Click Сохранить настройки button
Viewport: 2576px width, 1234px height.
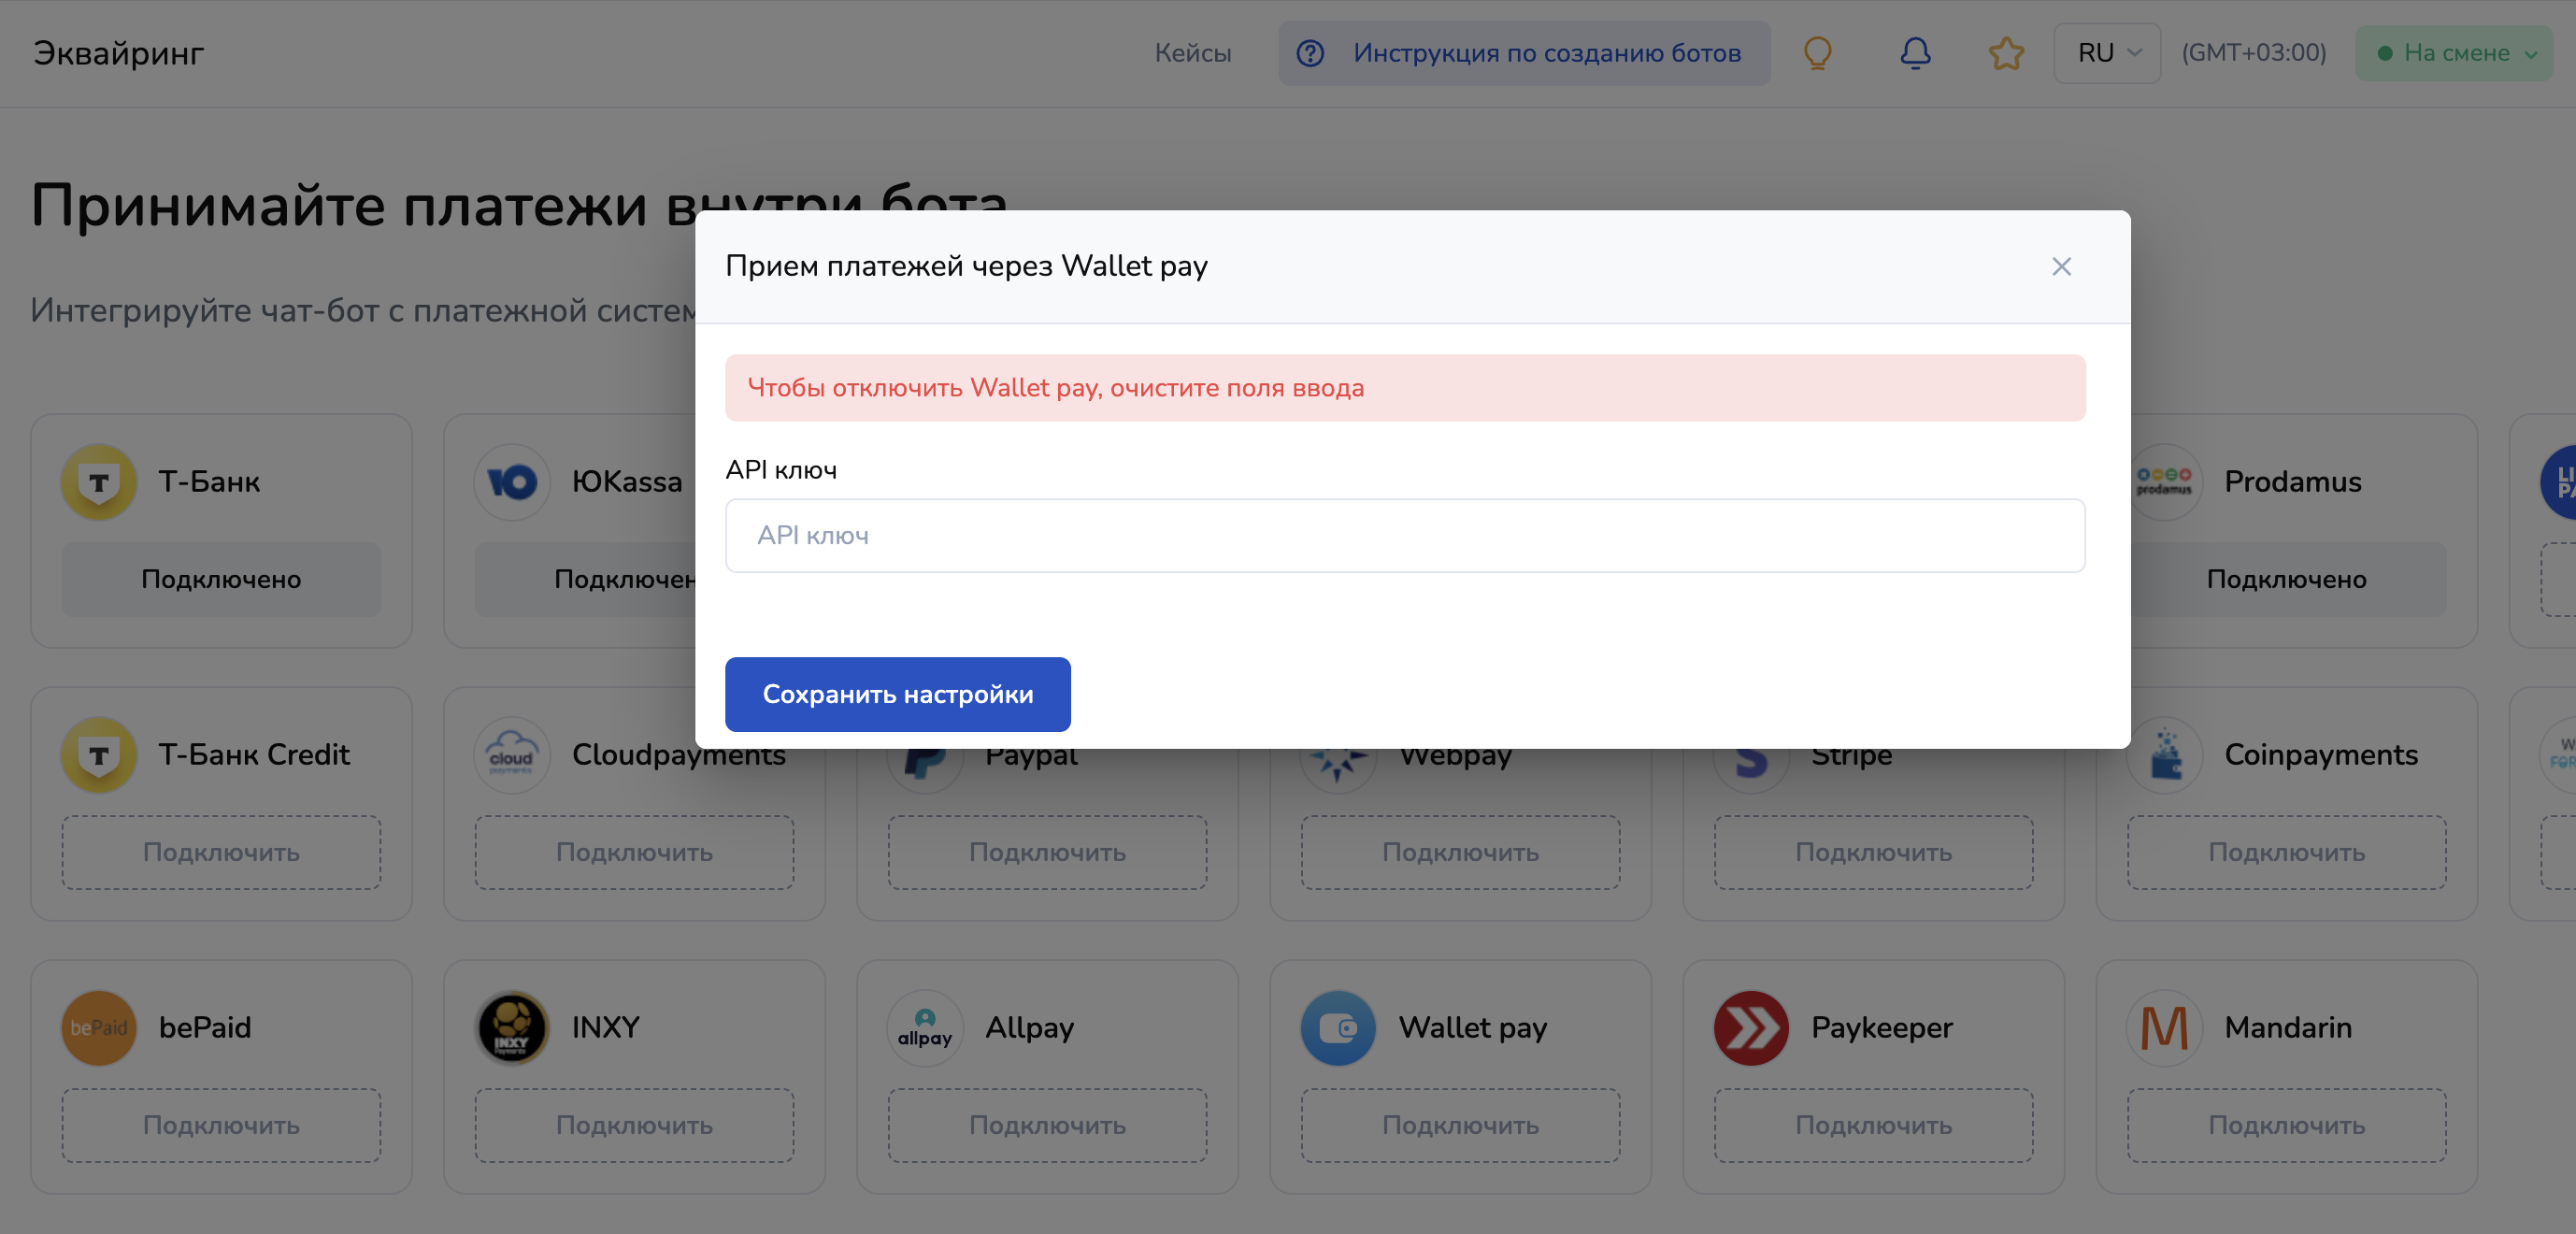coord(897,694)
